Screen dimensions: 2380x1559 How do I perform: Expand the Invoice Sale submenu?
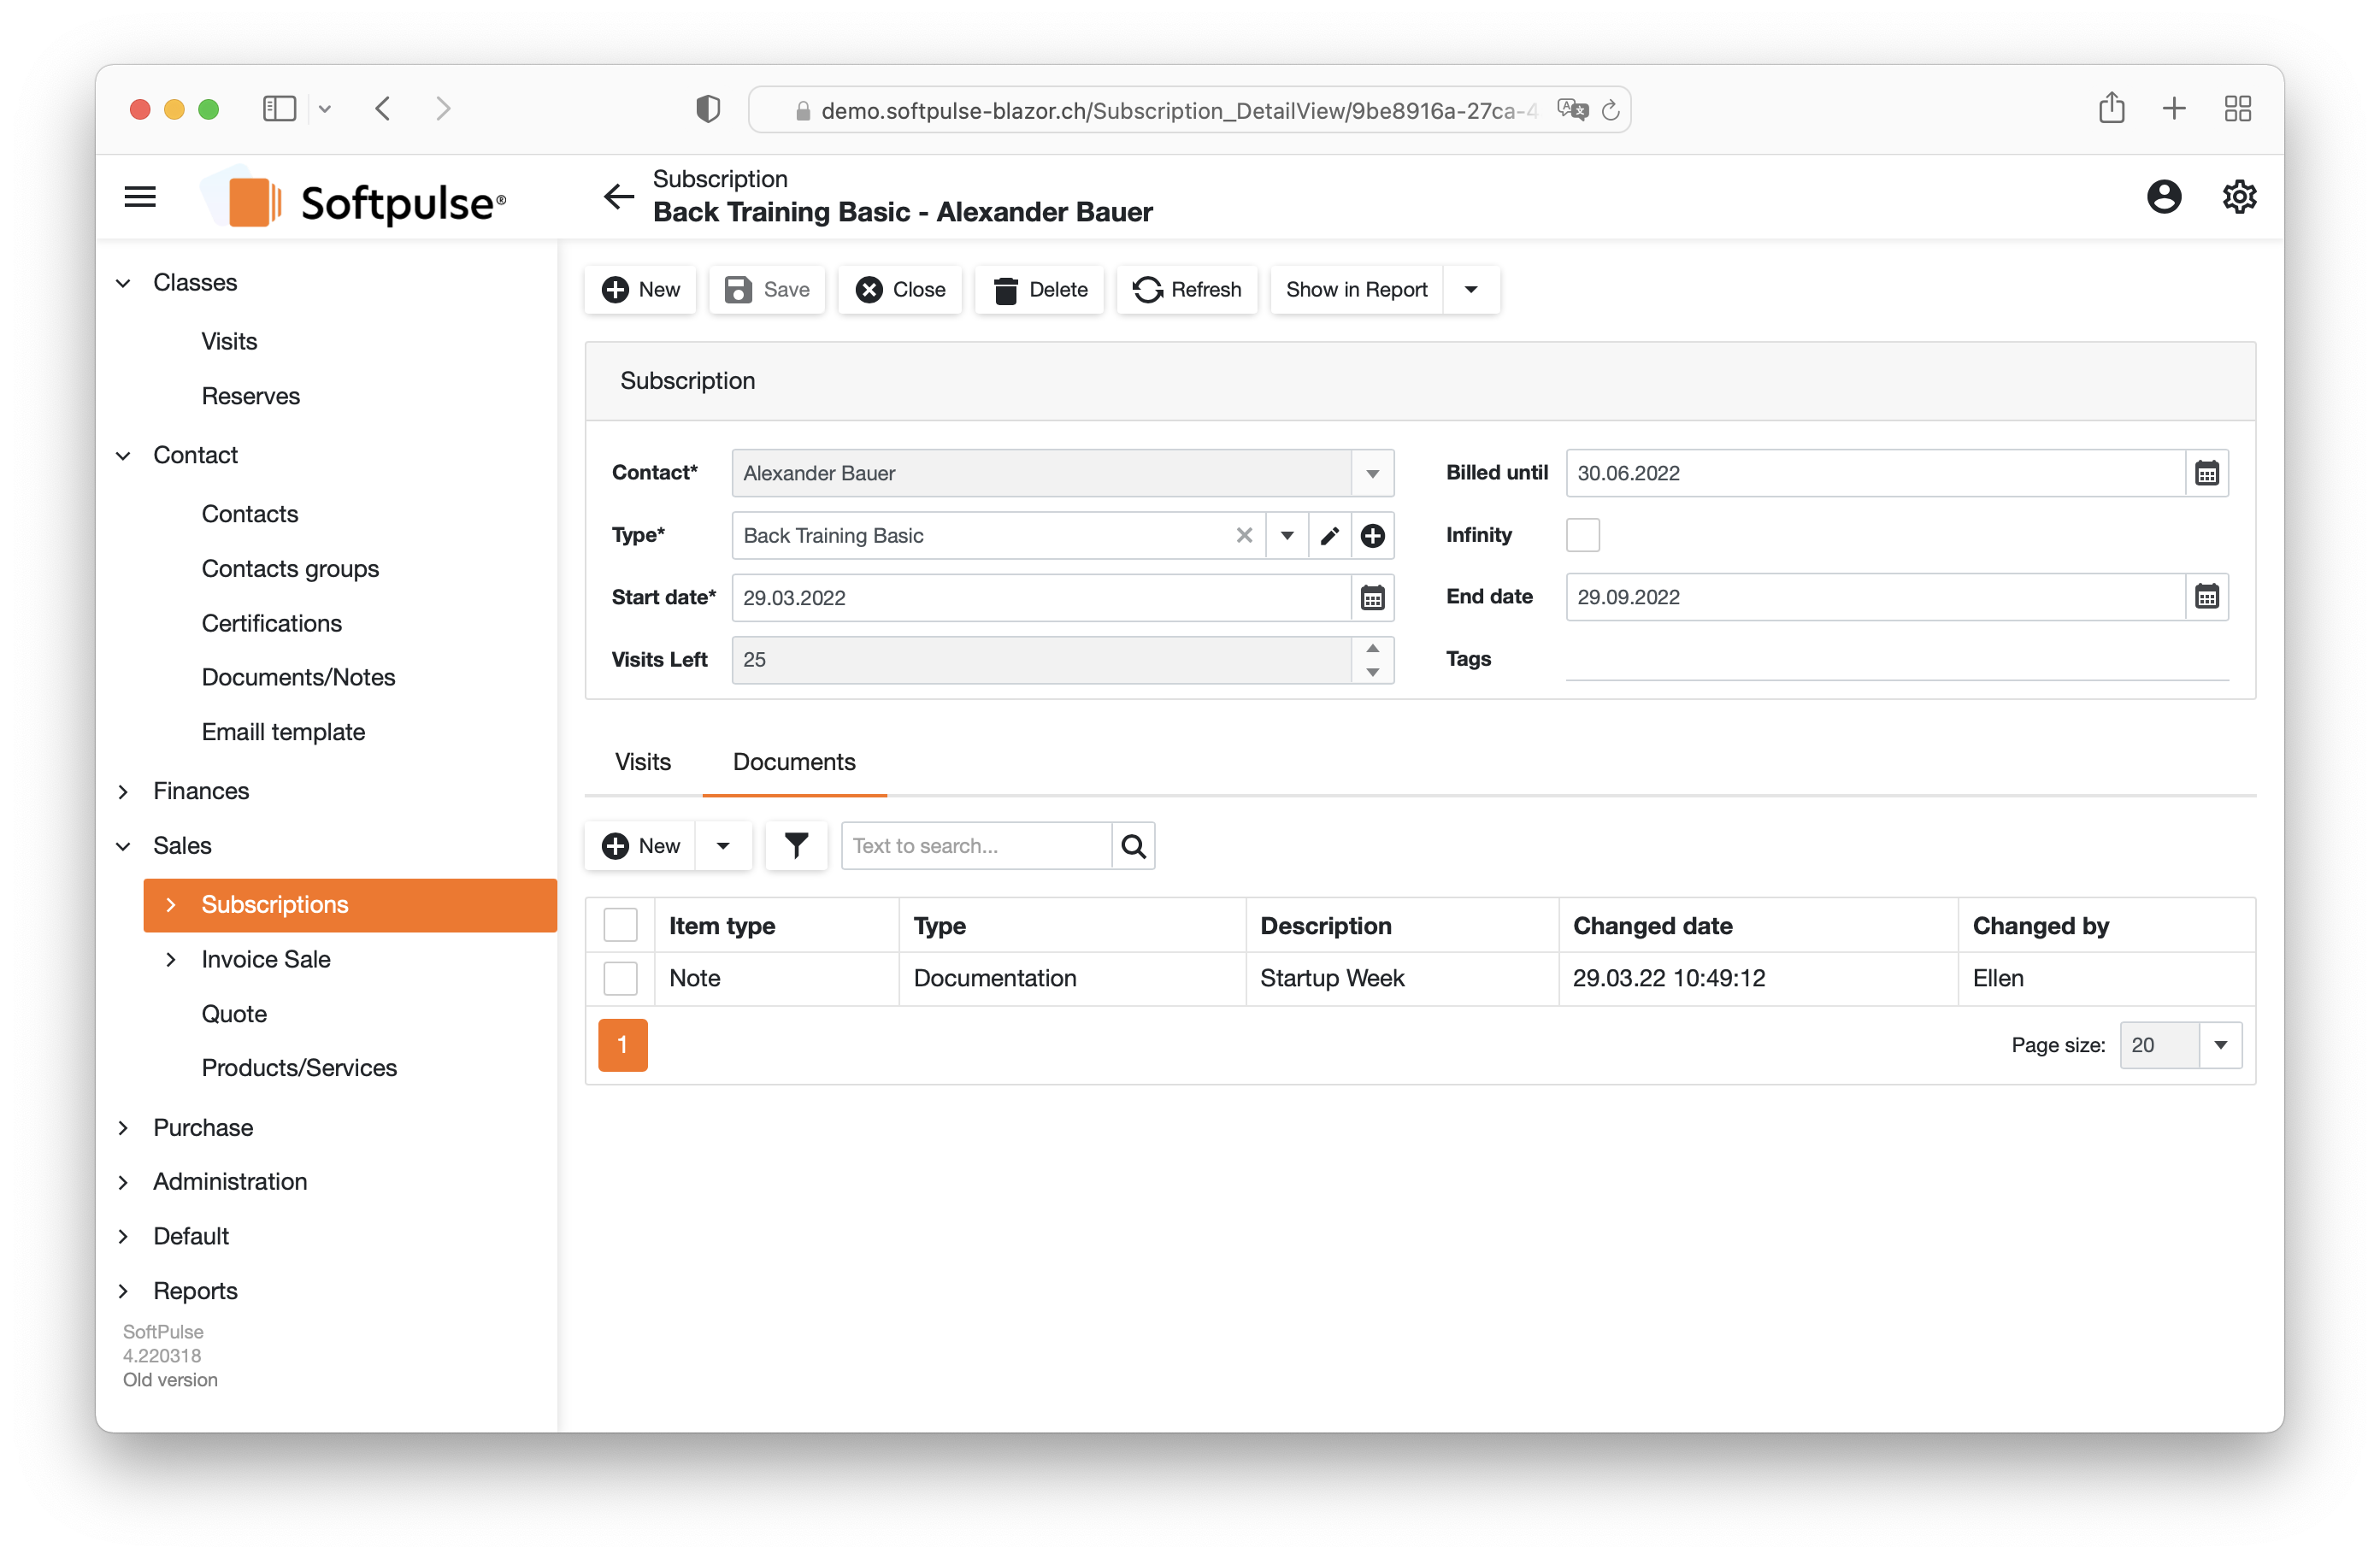[x=171, y=959]
